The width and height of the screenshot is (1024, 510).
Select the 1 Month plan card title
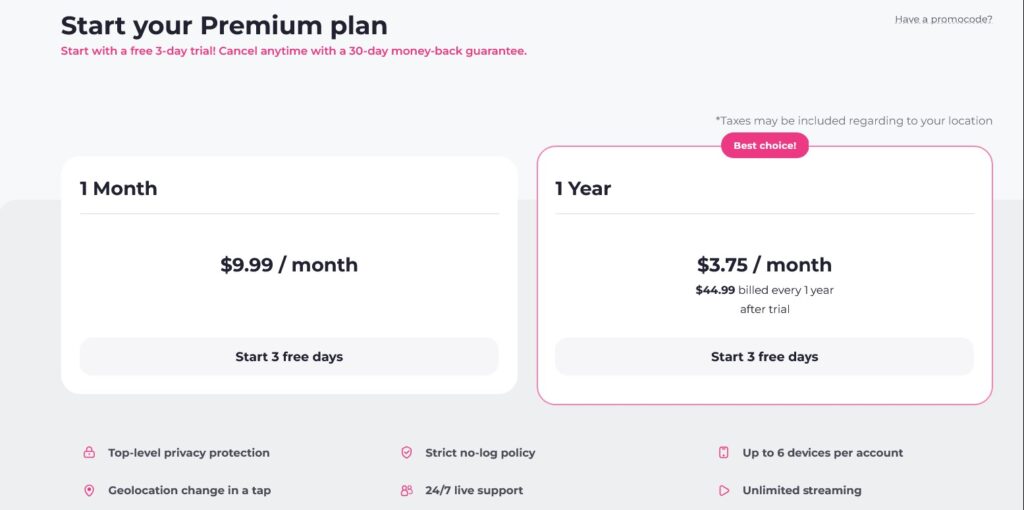(x=119, y=189)
